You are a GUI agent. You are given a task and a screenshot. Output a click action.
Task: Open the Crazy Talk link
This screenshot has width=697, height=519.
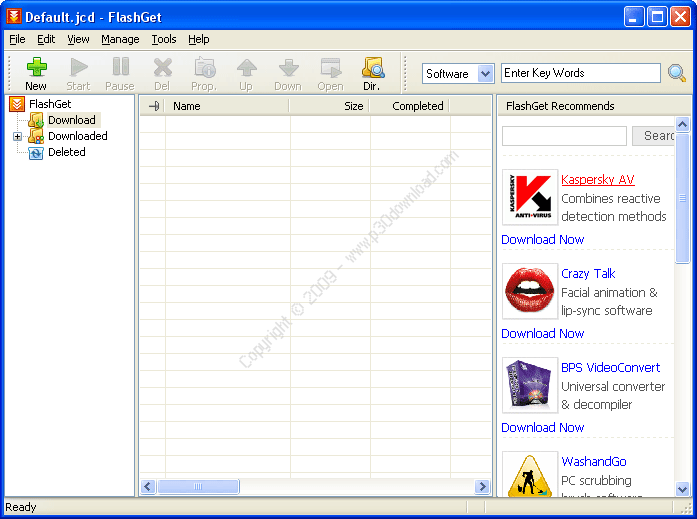point(588,274)
